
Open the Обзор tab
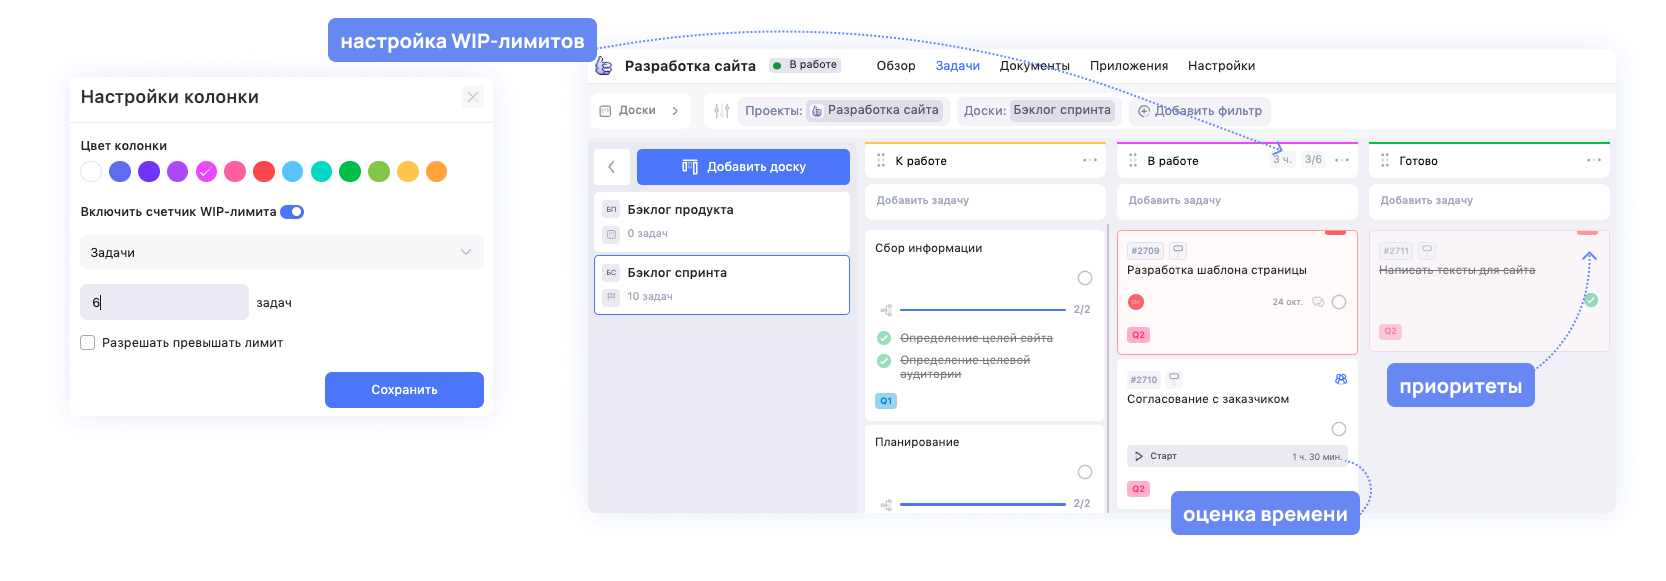pos(896,66)
